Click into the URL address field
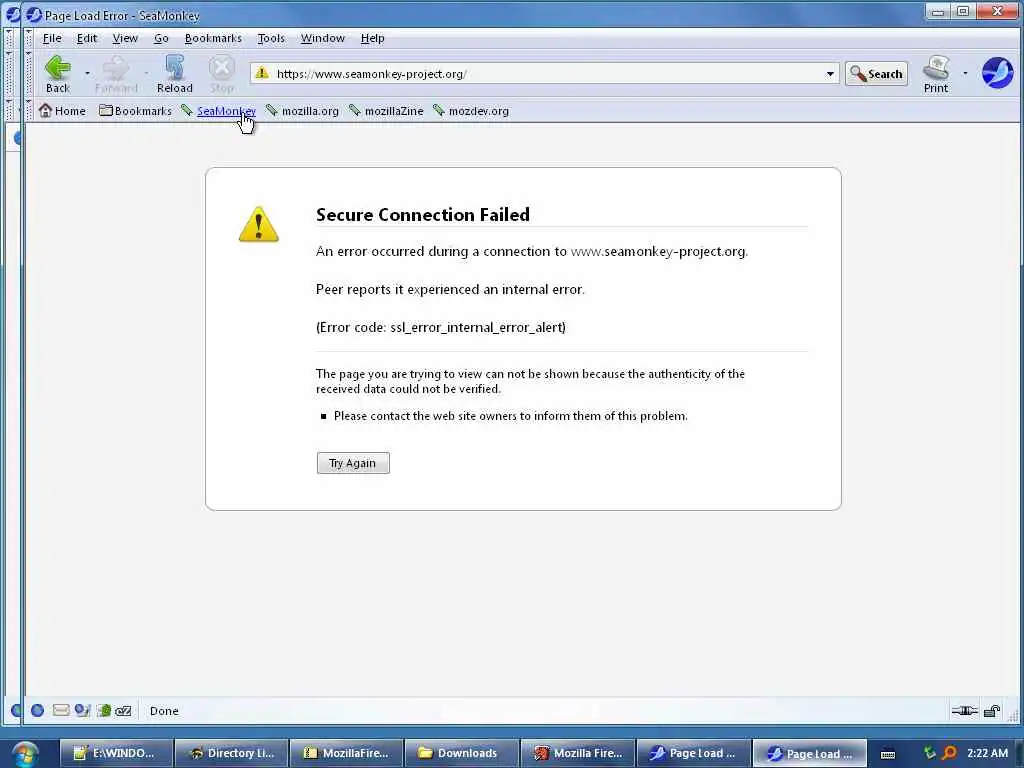This screenshot has width=1024, height=768. (547, 74)
